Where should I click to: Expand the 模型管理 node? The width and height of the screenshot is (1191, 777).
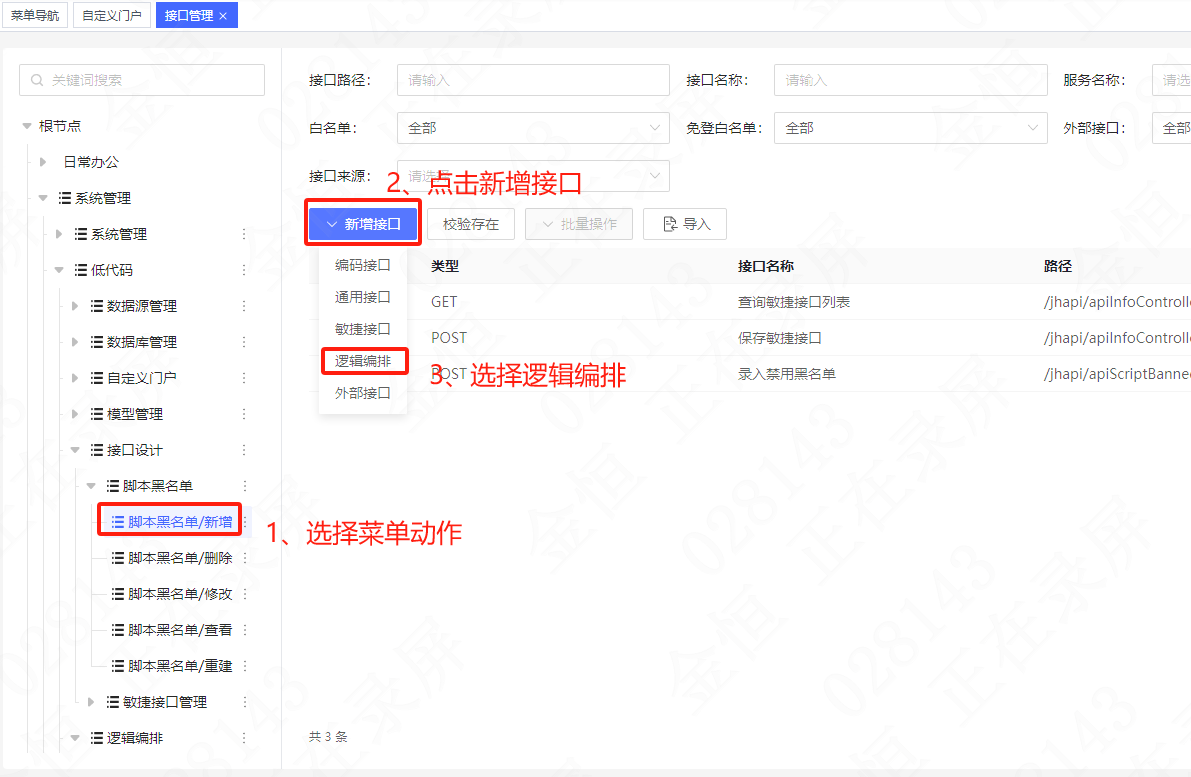coord(75,414)
